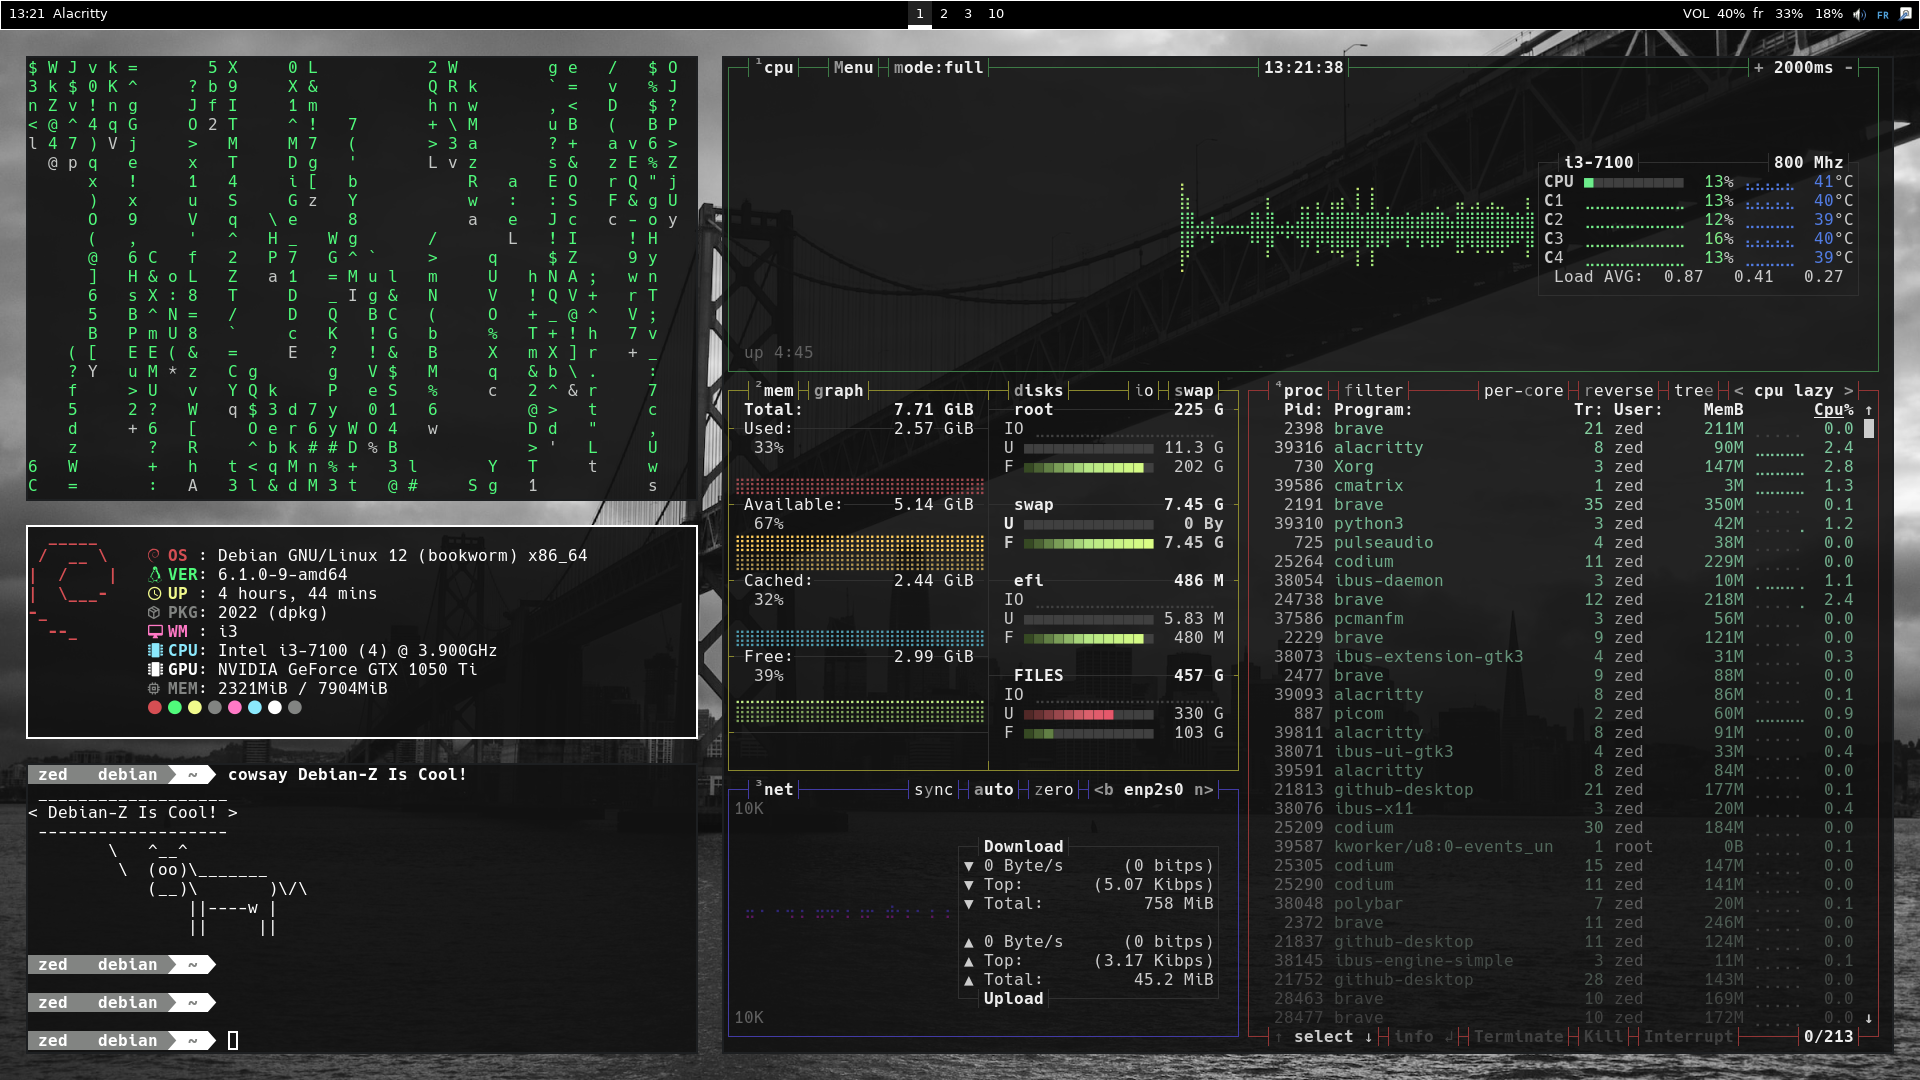Enable reverse sorting of the process list
The image size is (1920, 1080).
point(1618,390)
